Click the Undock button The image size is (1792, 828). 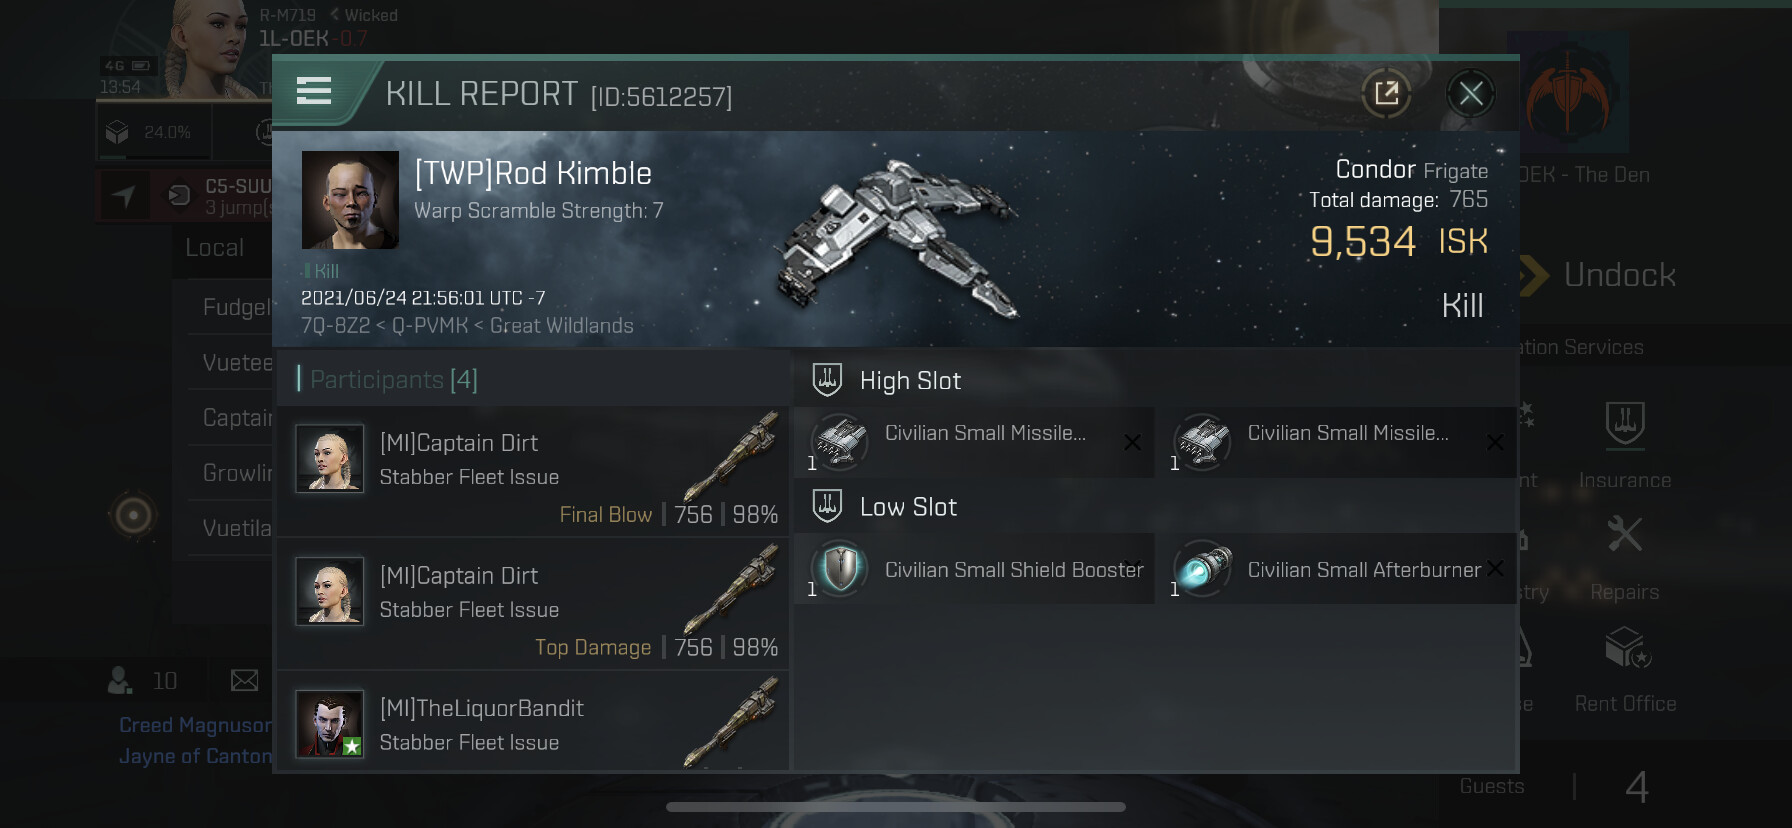click(1597, 275)
